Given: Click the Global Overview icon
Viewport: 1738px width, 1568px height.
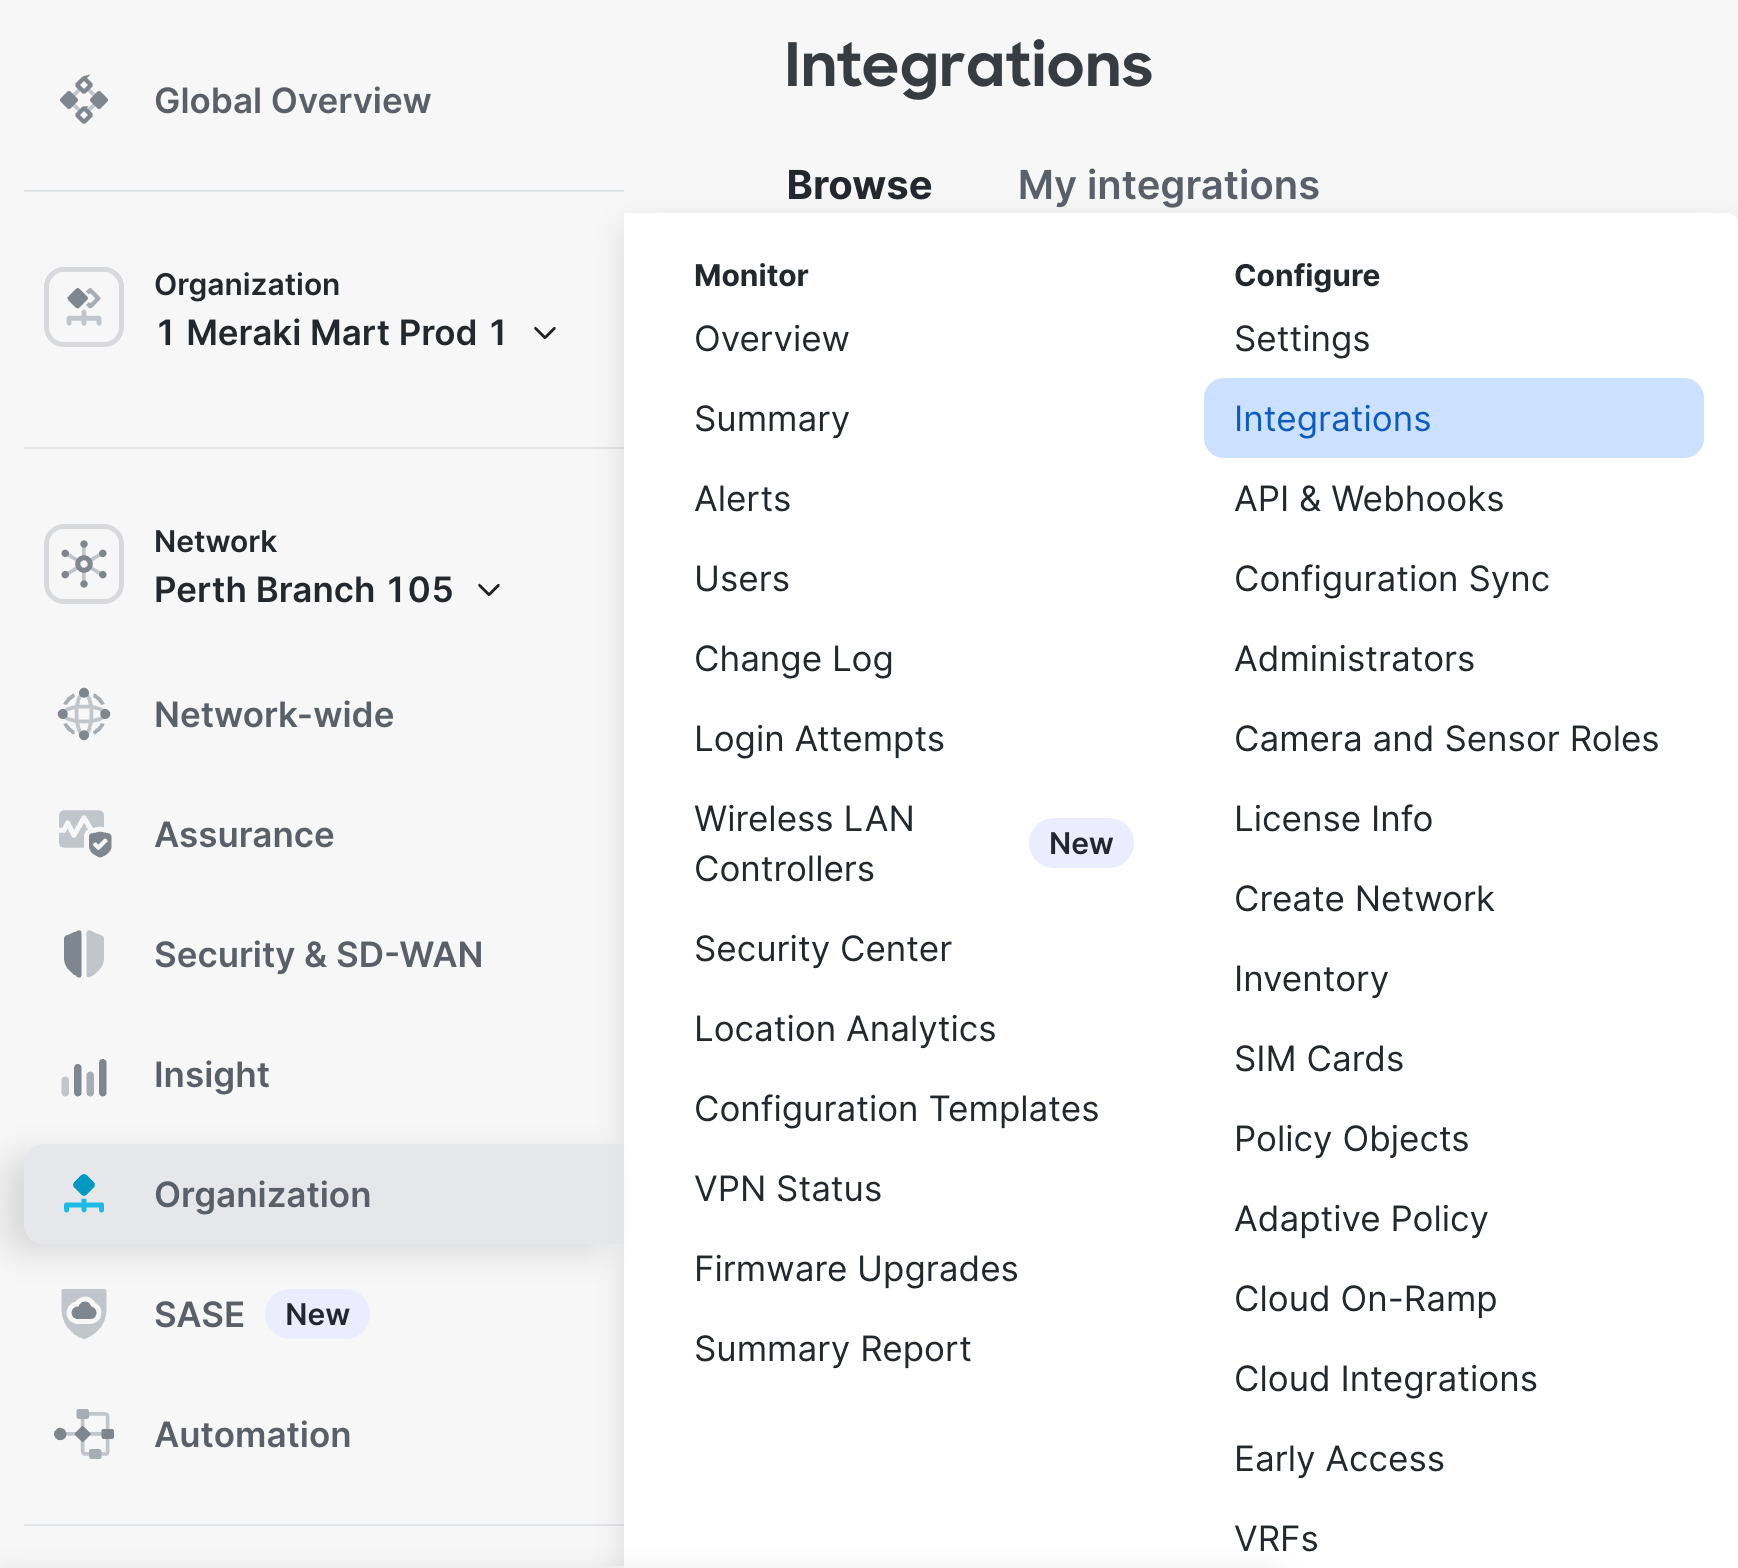Looking at the screenshot, I should (x=84, y=100).
